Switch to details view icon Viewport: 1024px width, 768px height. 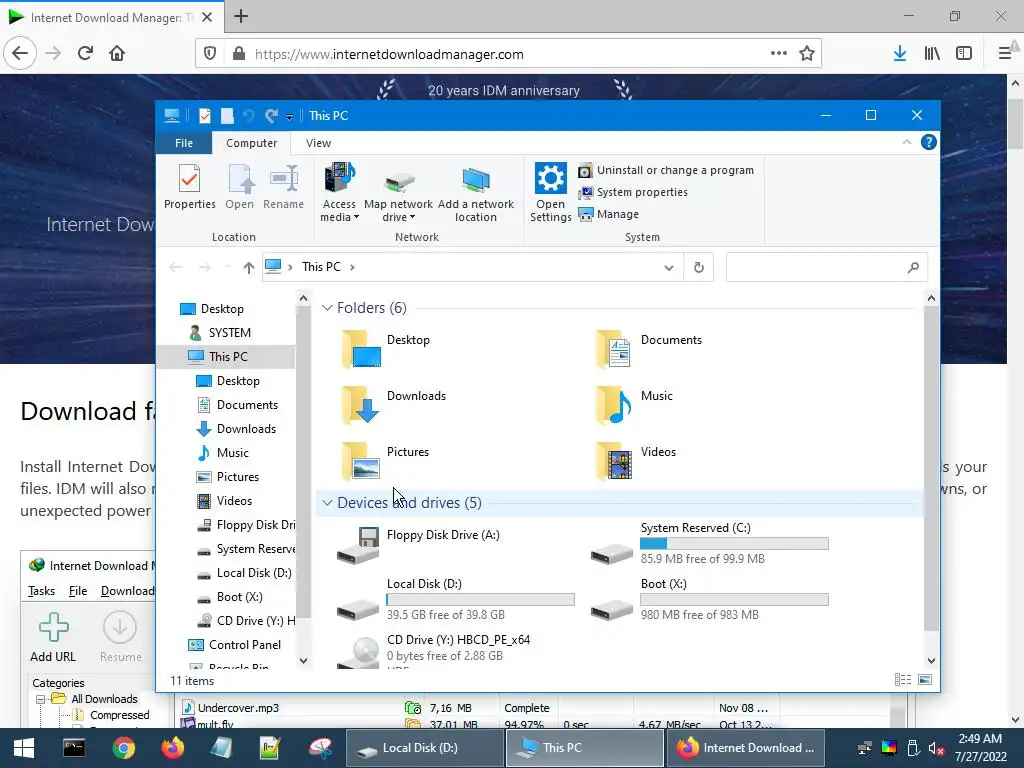coord(903,680)
